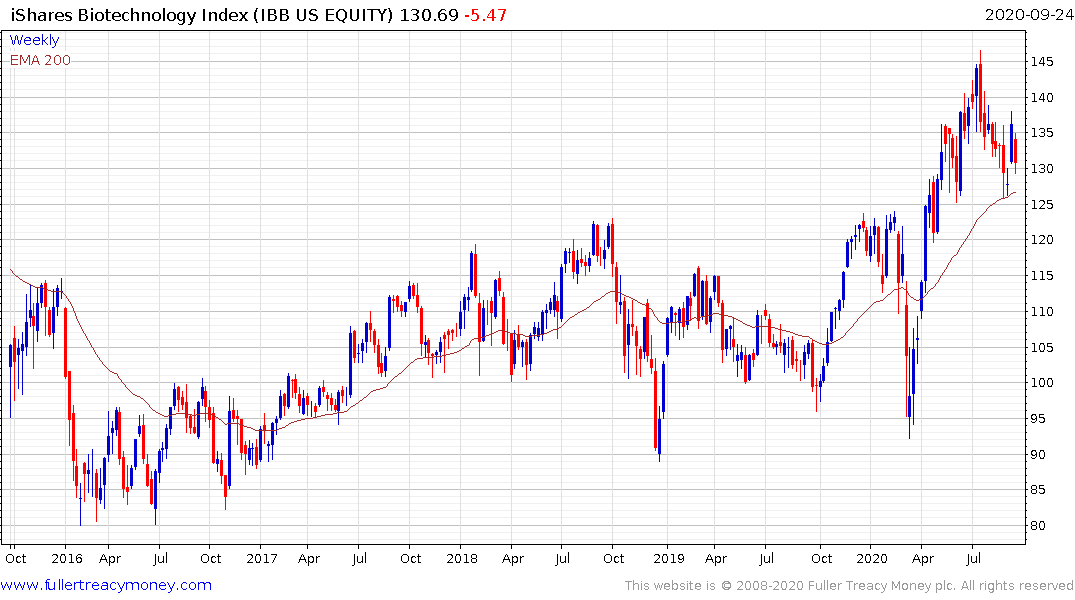The image size is (1075, 600).
Task: Click the 2018 year axis label
Action: 461,558
